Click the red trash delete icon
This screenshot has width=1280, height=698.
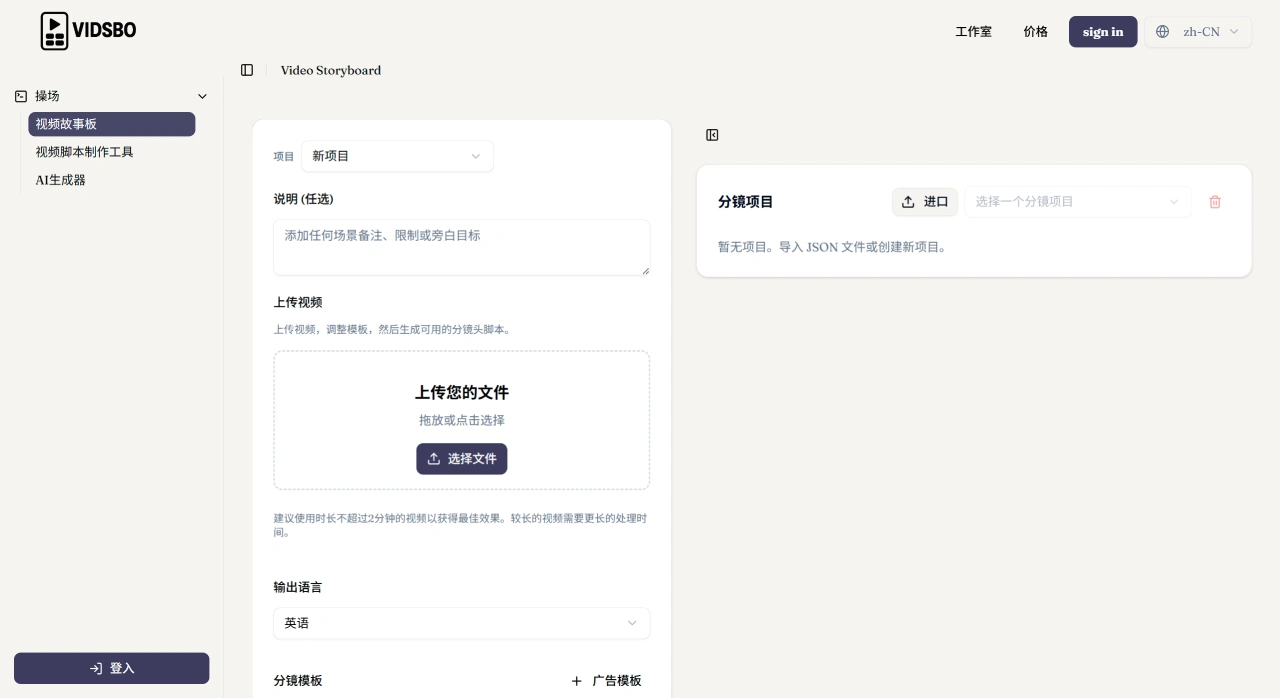tap(1215, 202)
